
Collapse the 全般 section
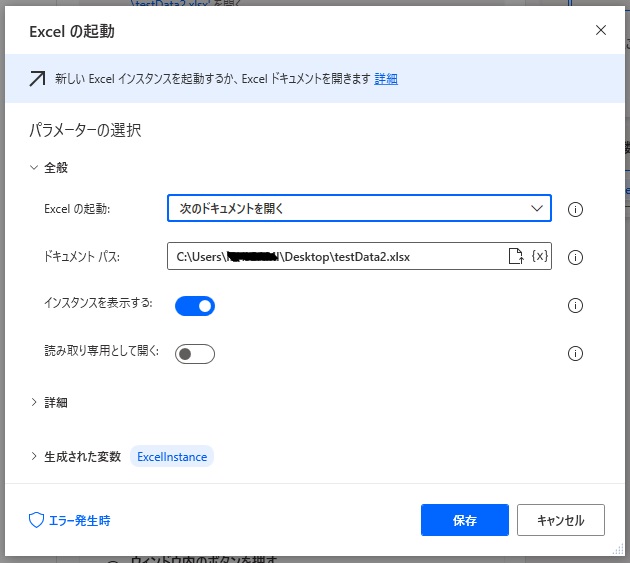click(x=34, y=168)
